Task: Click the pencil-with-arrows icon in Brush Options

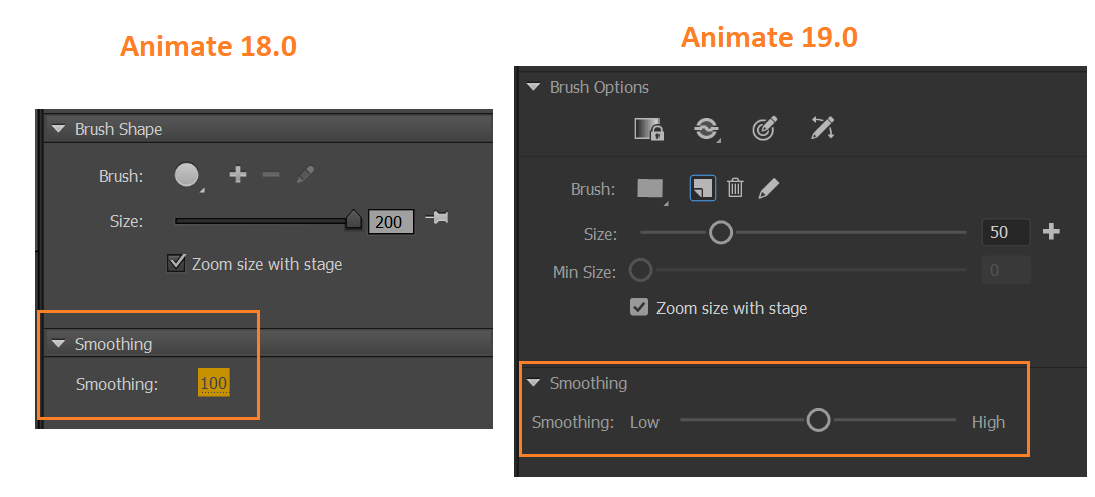Action: pos(823,128)
